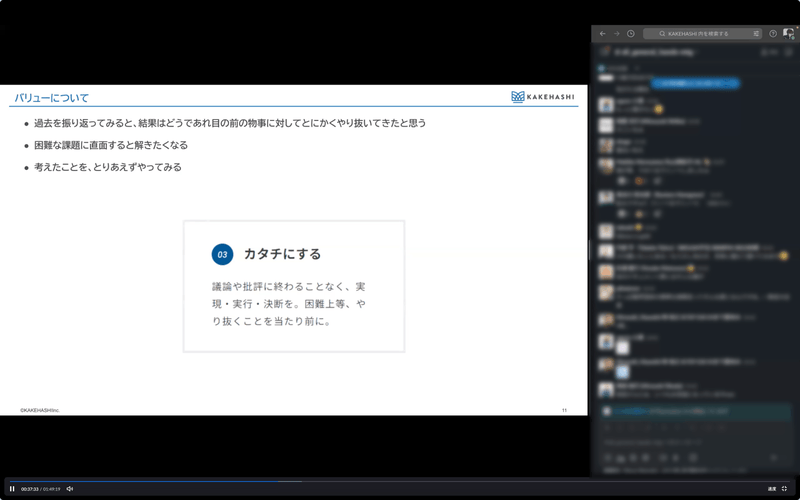Click the bullet 考えたことを、とりあえずやってみる
Viewport: 800px width, 500px height.
pyautogui.click(x=108, y=167)
